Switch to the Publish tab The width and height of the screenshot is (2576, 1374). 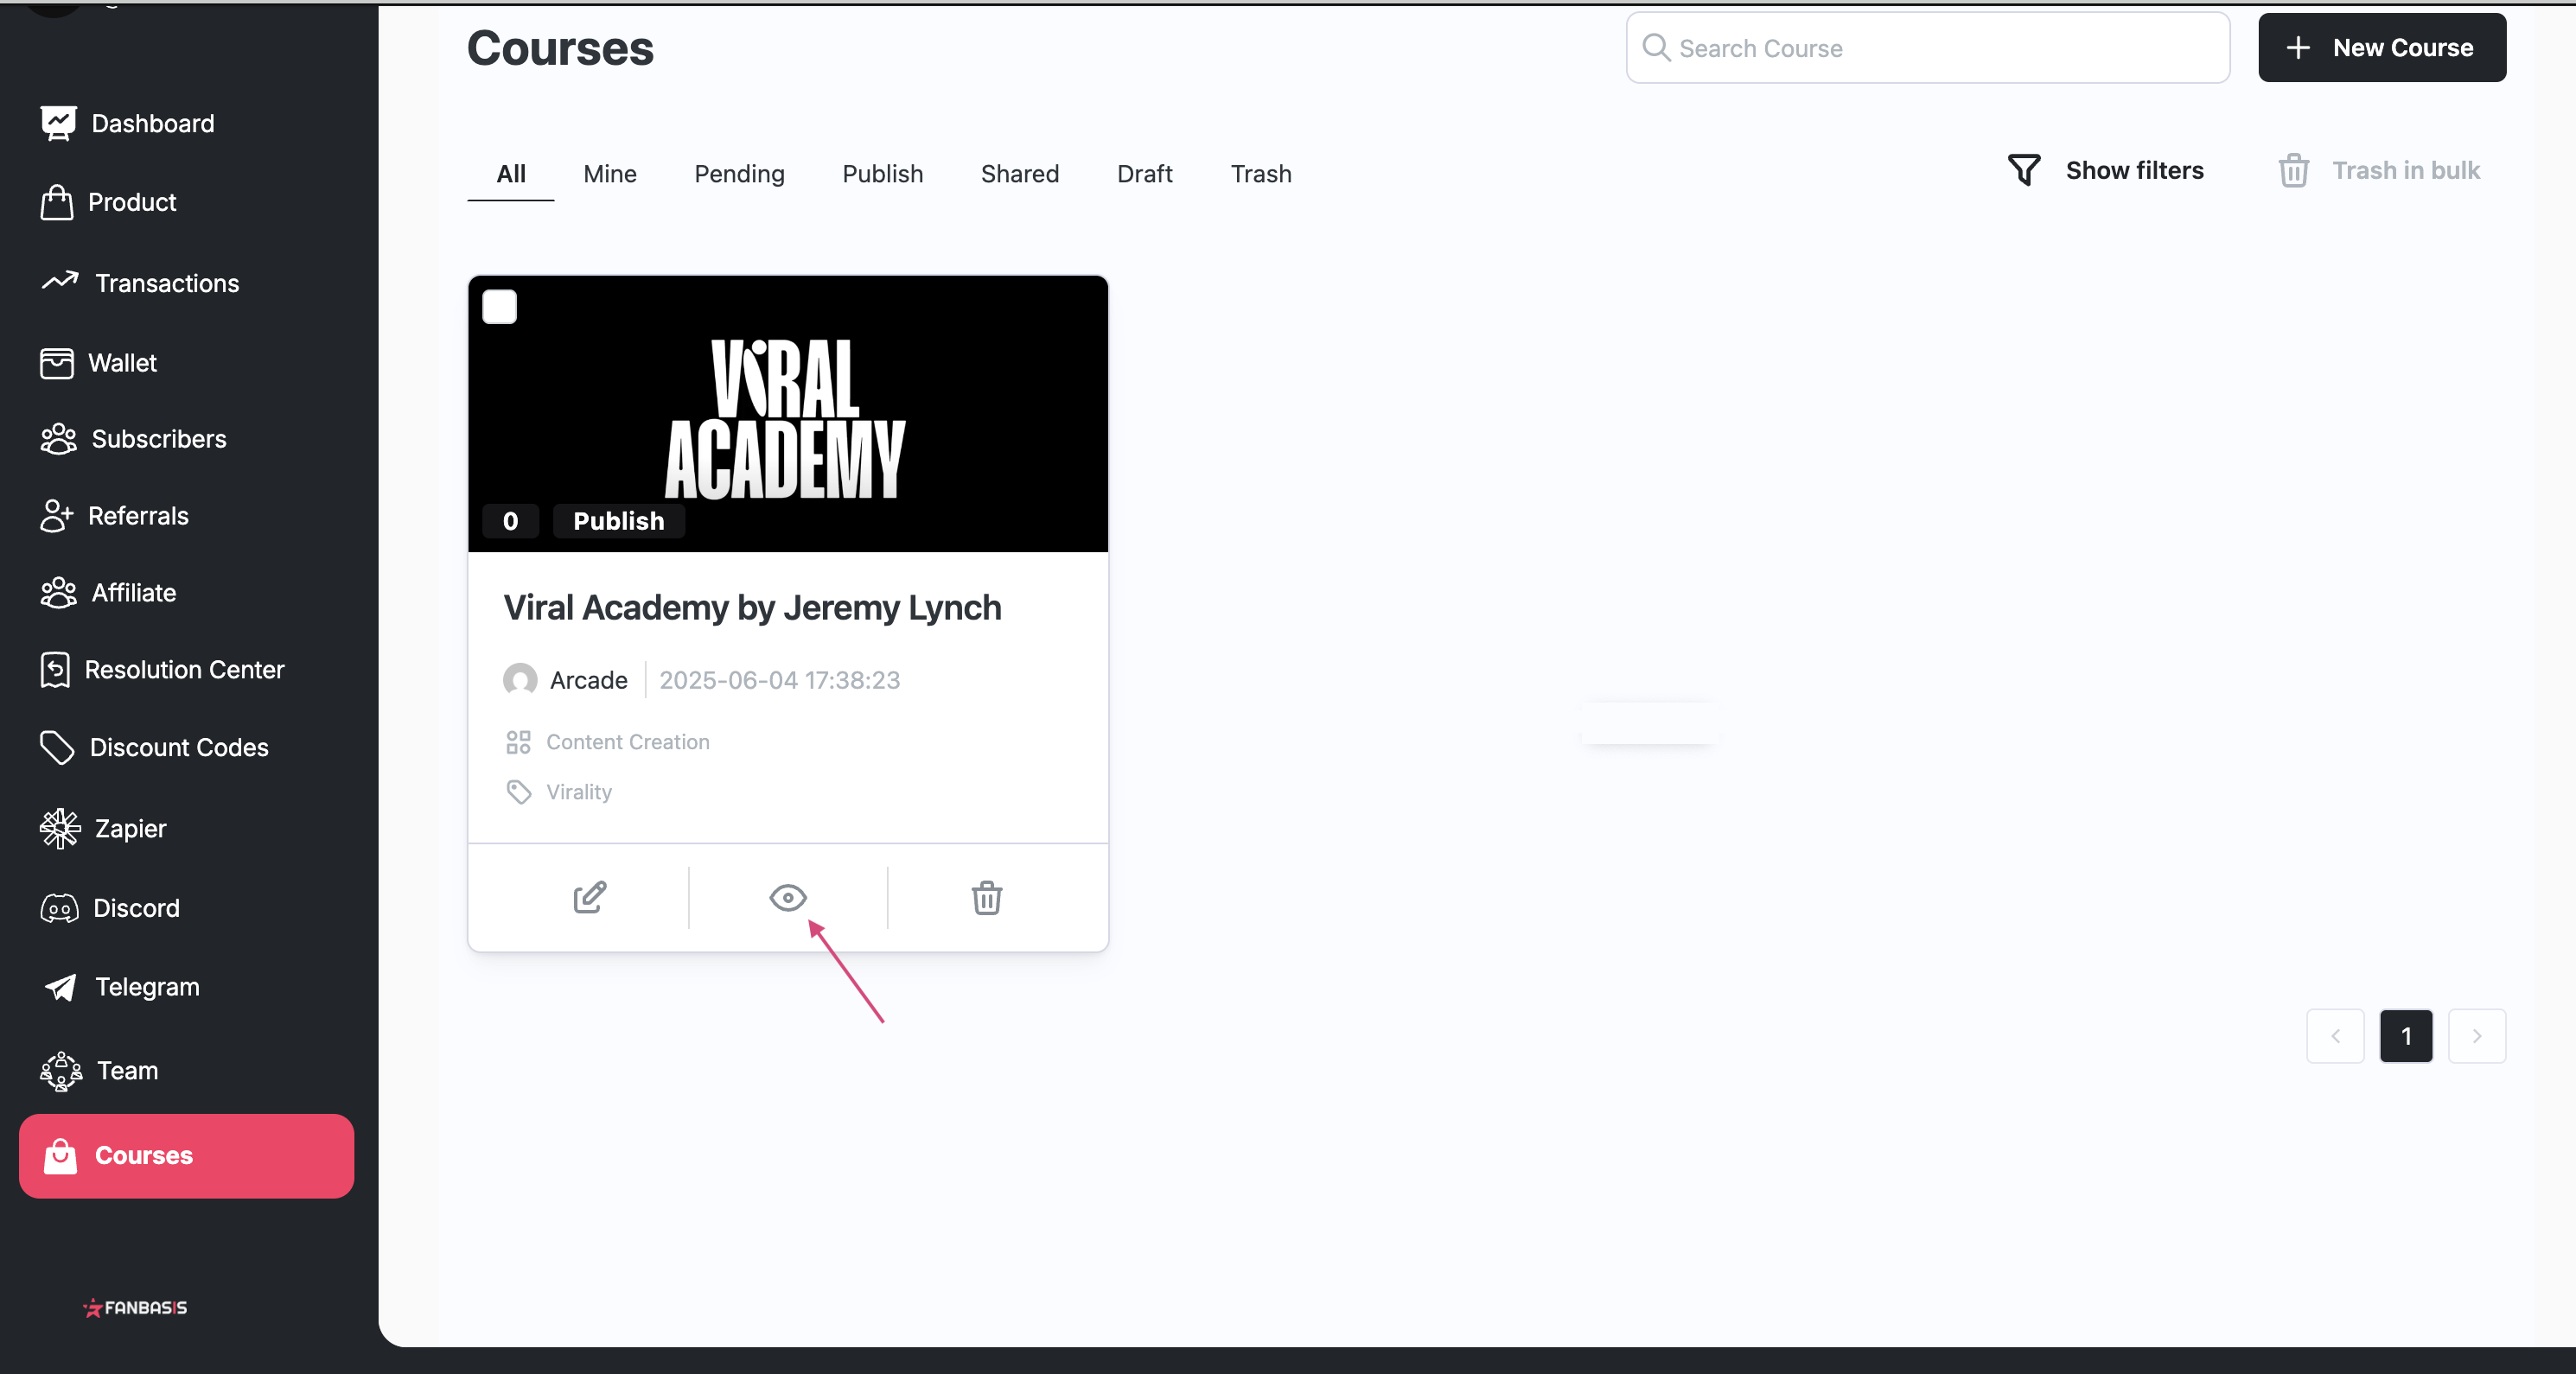click(882, 174)
